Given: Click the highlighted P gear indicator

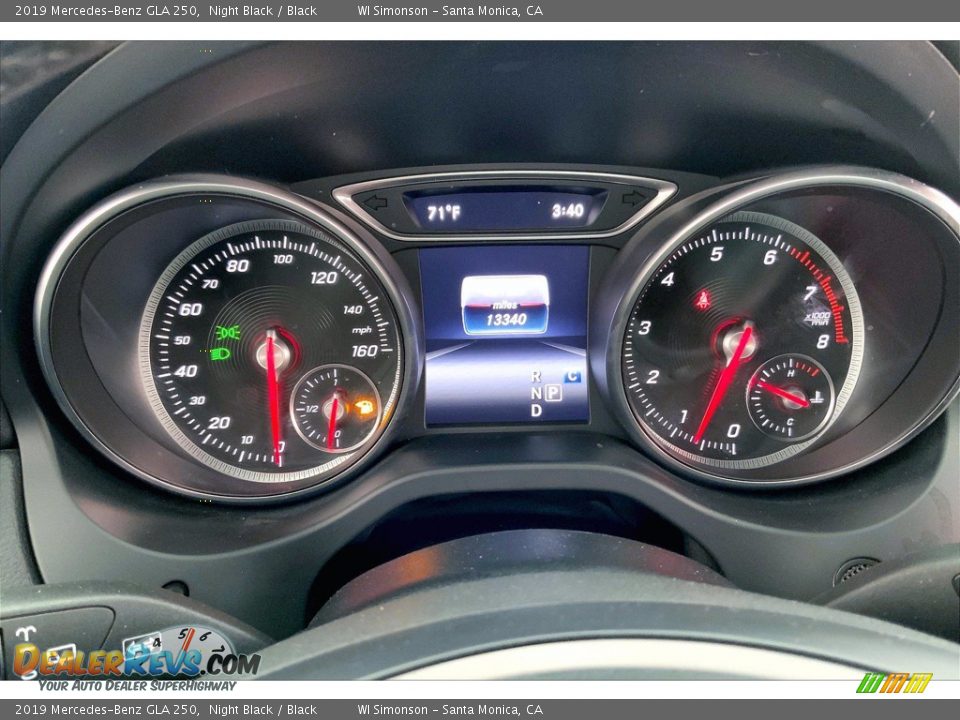Looking at the screenshot, I should [553, 392].
